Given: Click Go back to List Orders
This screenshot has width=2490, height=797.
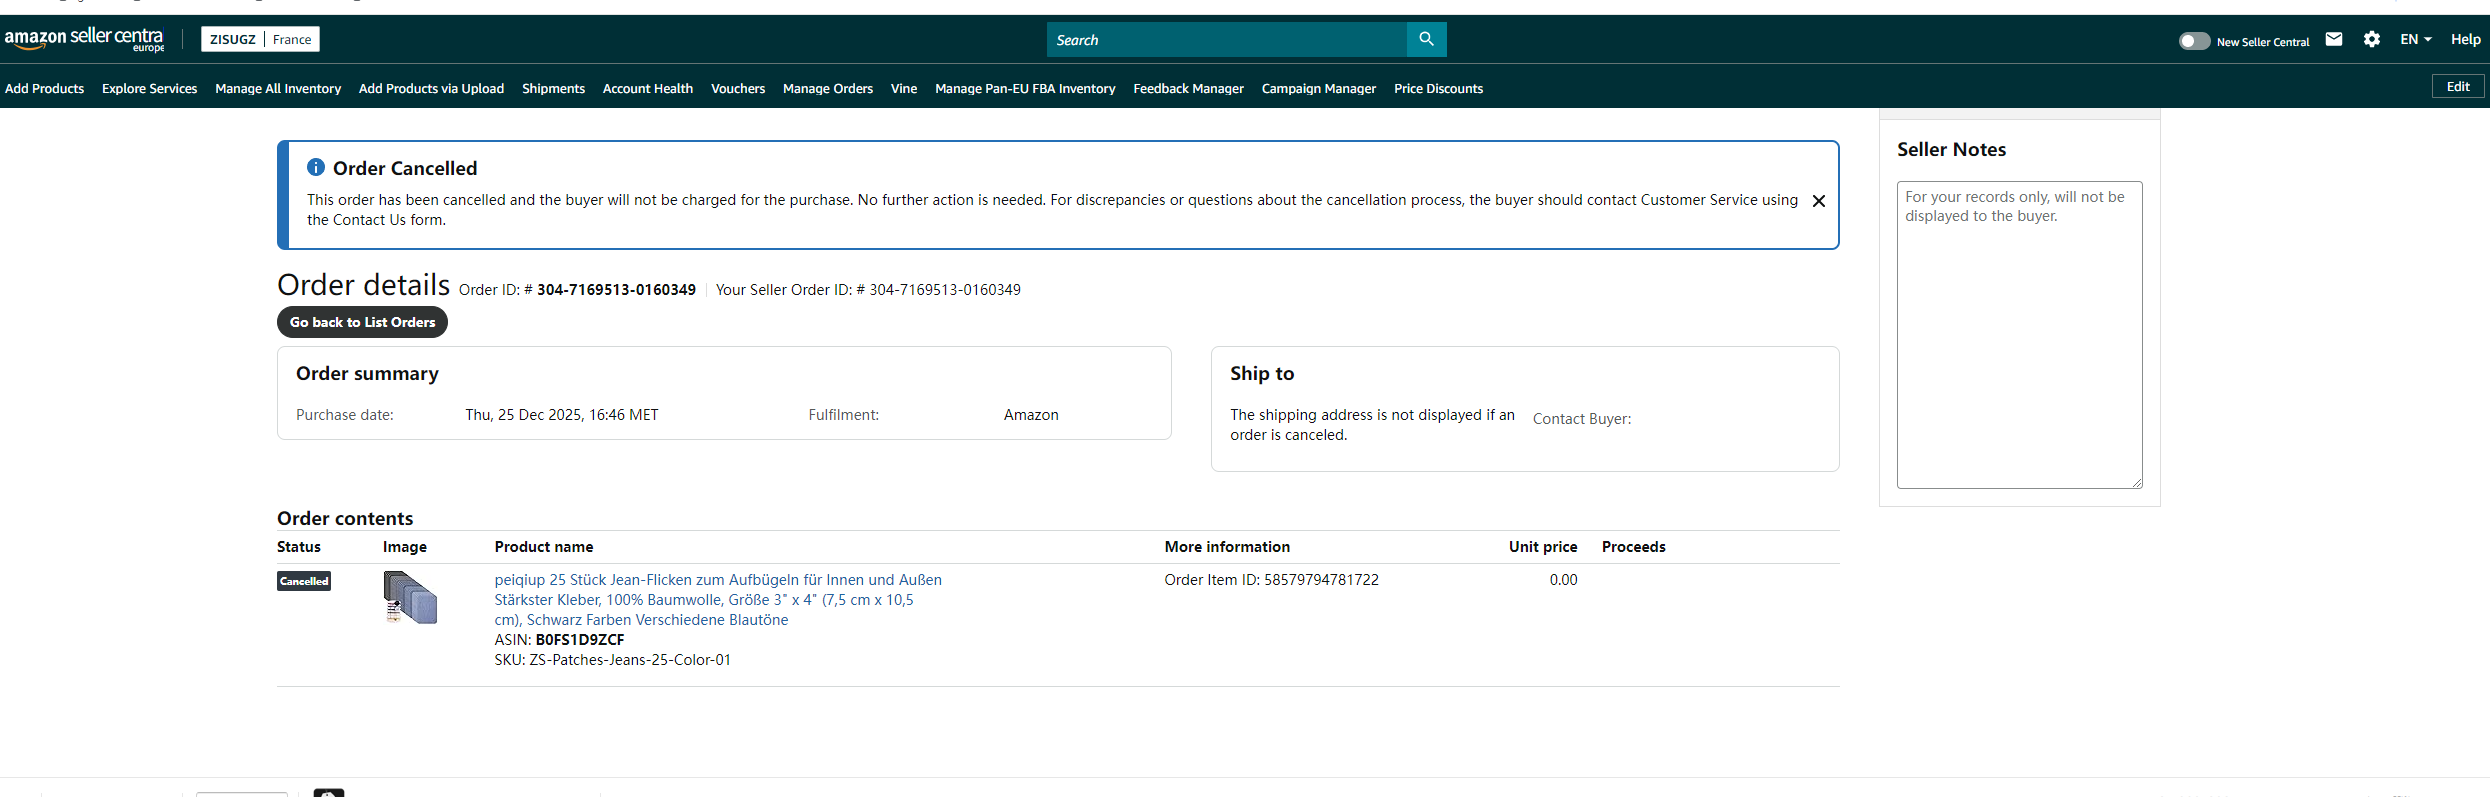Looking at the screenshot, I should coord(362,322).
